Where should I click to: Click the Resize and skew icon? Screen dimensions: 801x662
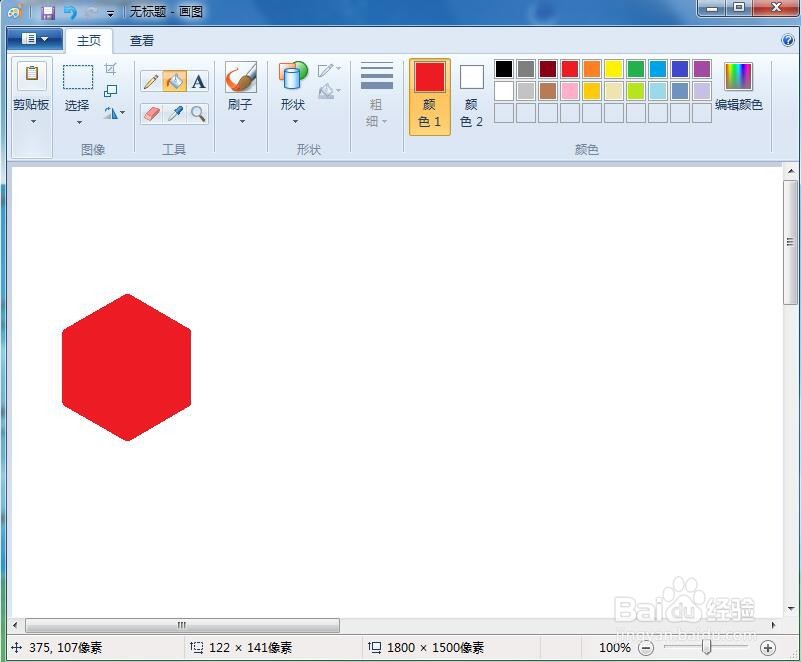pyautogui.click(x=110, y=91)
